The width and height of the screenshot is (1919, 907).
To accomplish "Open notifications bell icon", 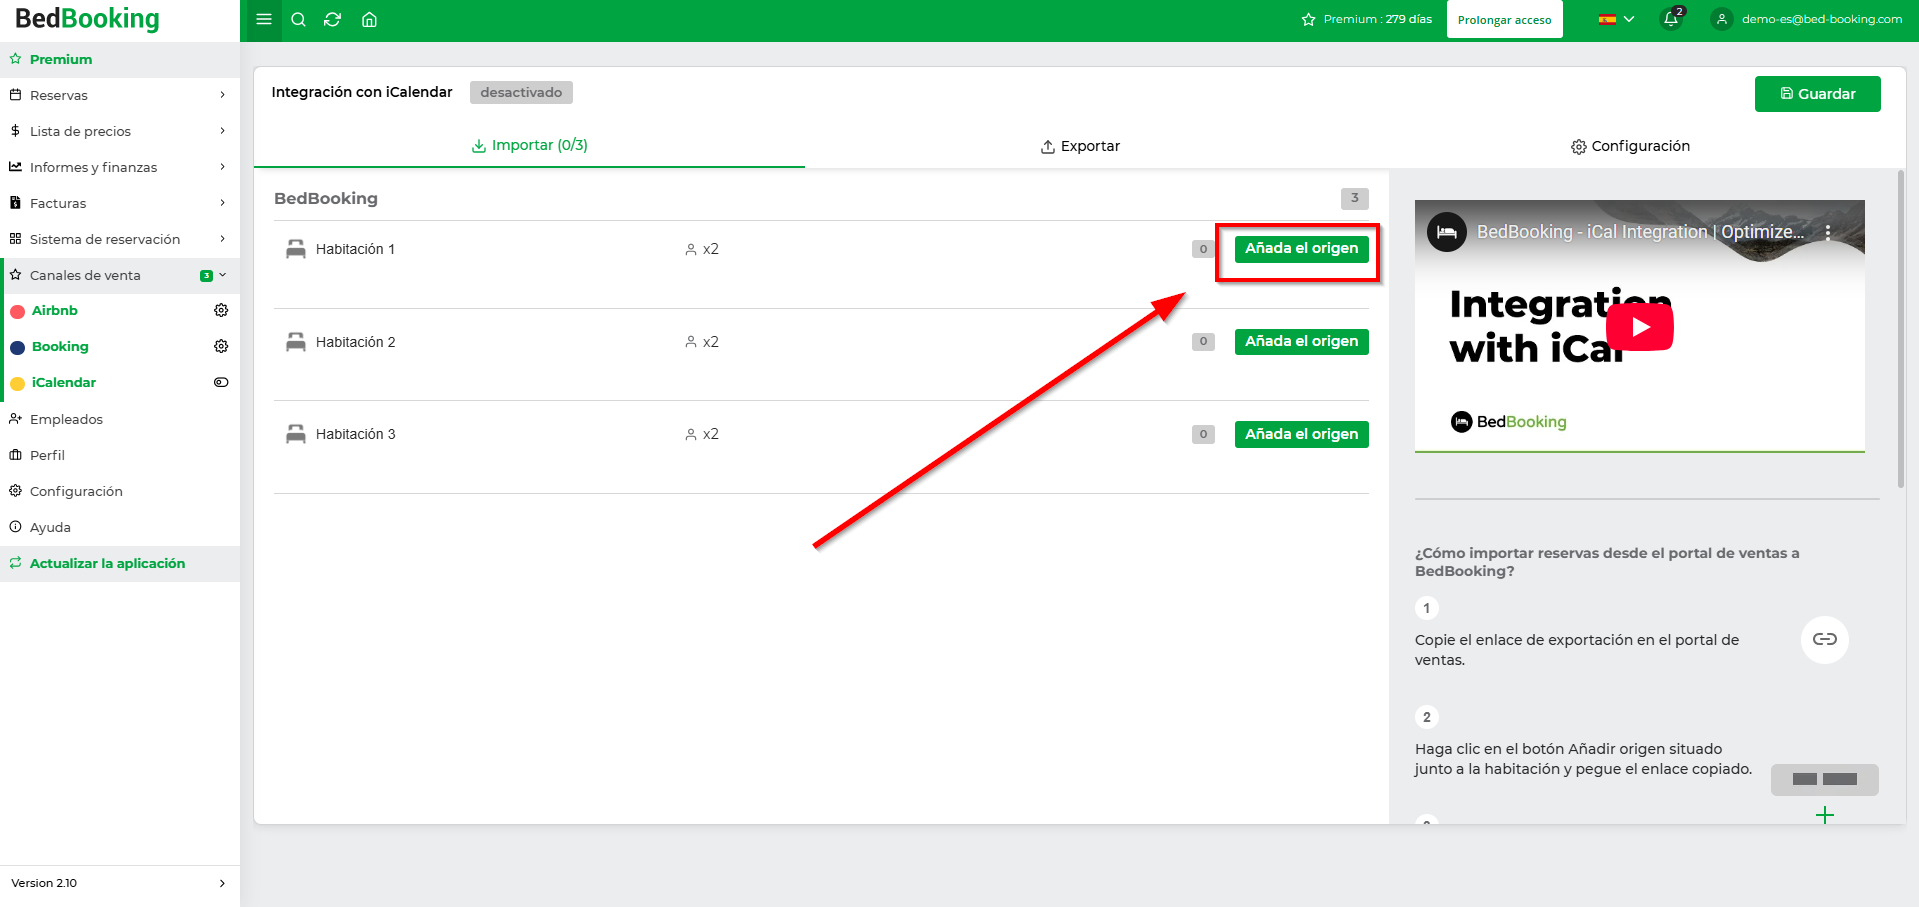I will 1671,18.
